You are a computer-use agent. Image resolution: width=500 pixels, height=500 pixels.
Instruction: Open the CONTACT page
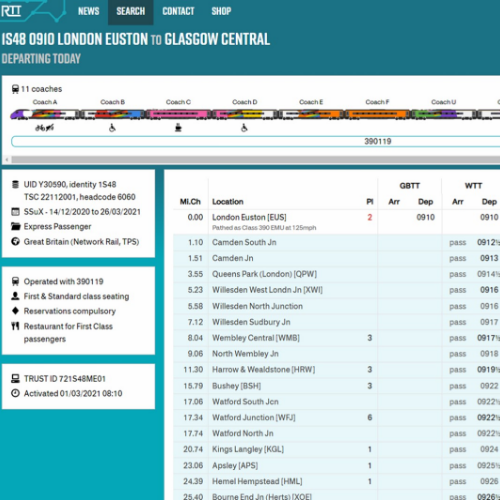click(x=178, y=11)
